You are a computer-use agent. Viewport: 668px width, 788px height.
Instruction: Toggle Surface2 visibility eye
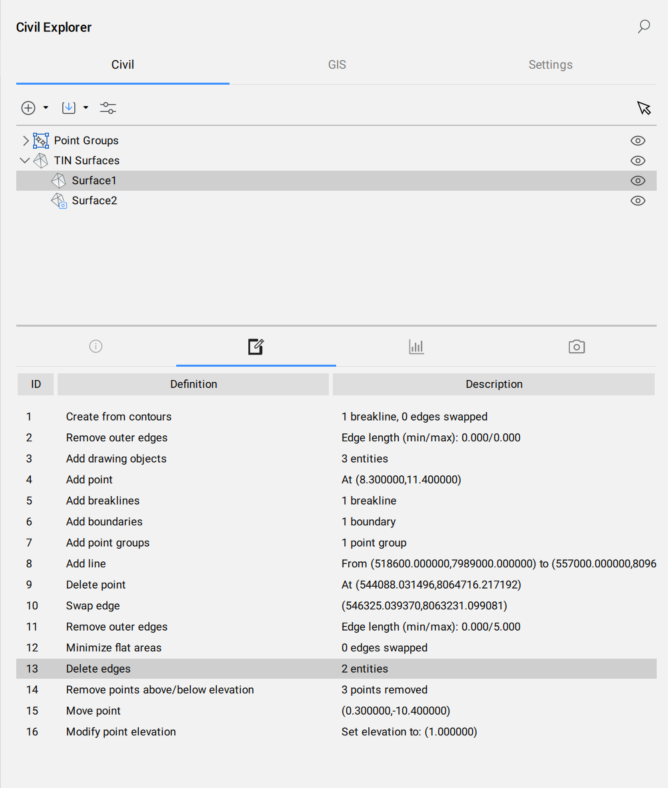point(637,201)
